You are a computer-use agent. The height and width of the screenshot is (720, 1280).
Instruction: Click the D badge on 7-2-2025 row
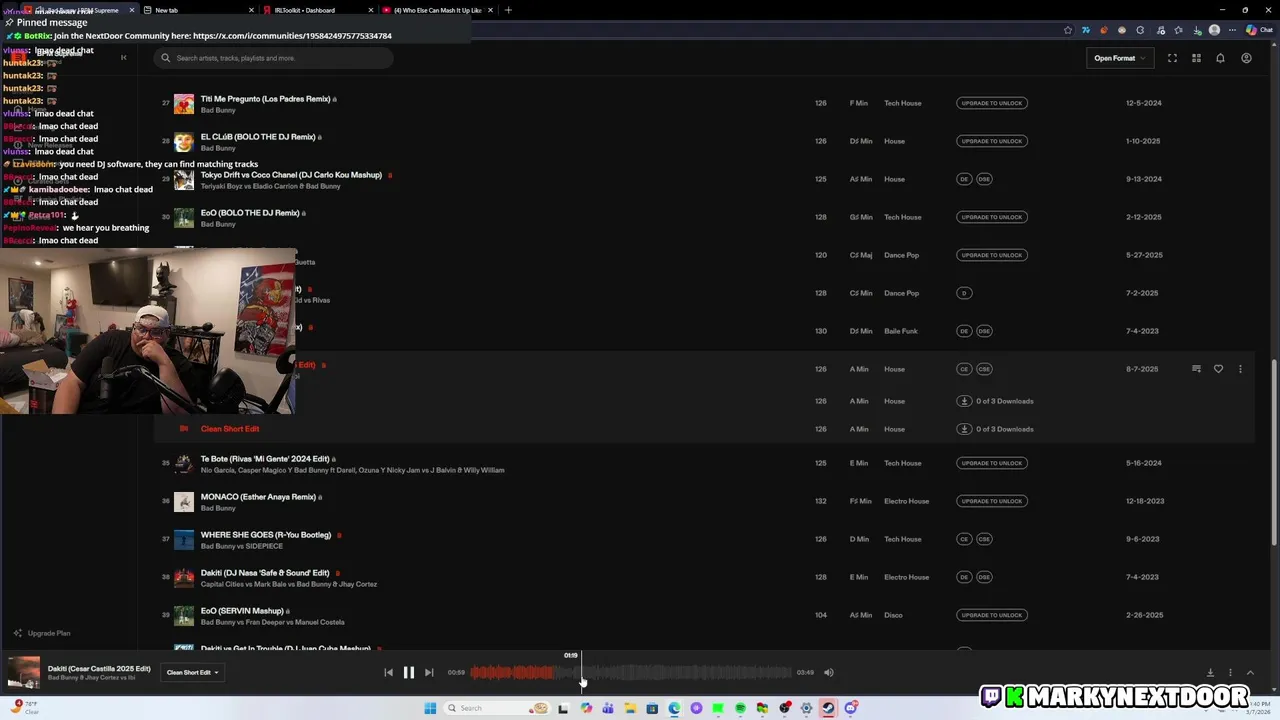pos(964,293)
